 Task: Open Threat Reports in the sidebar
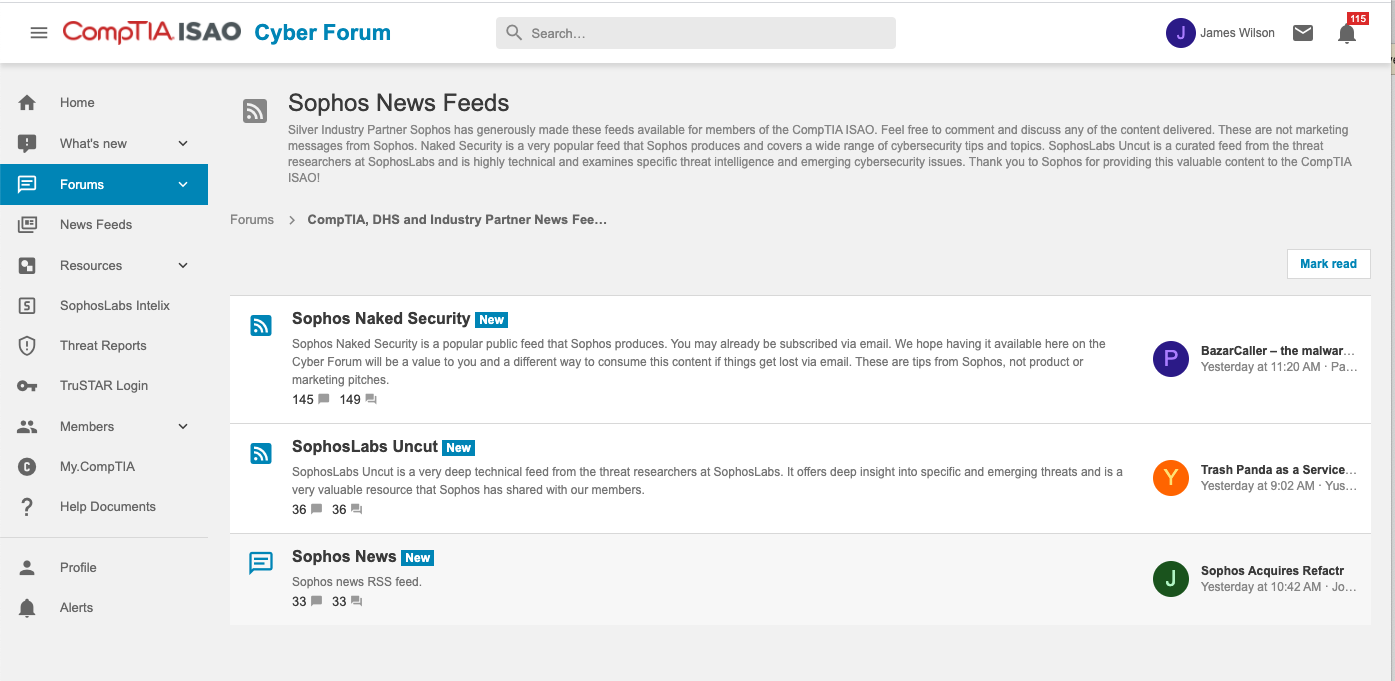point(104,346)
